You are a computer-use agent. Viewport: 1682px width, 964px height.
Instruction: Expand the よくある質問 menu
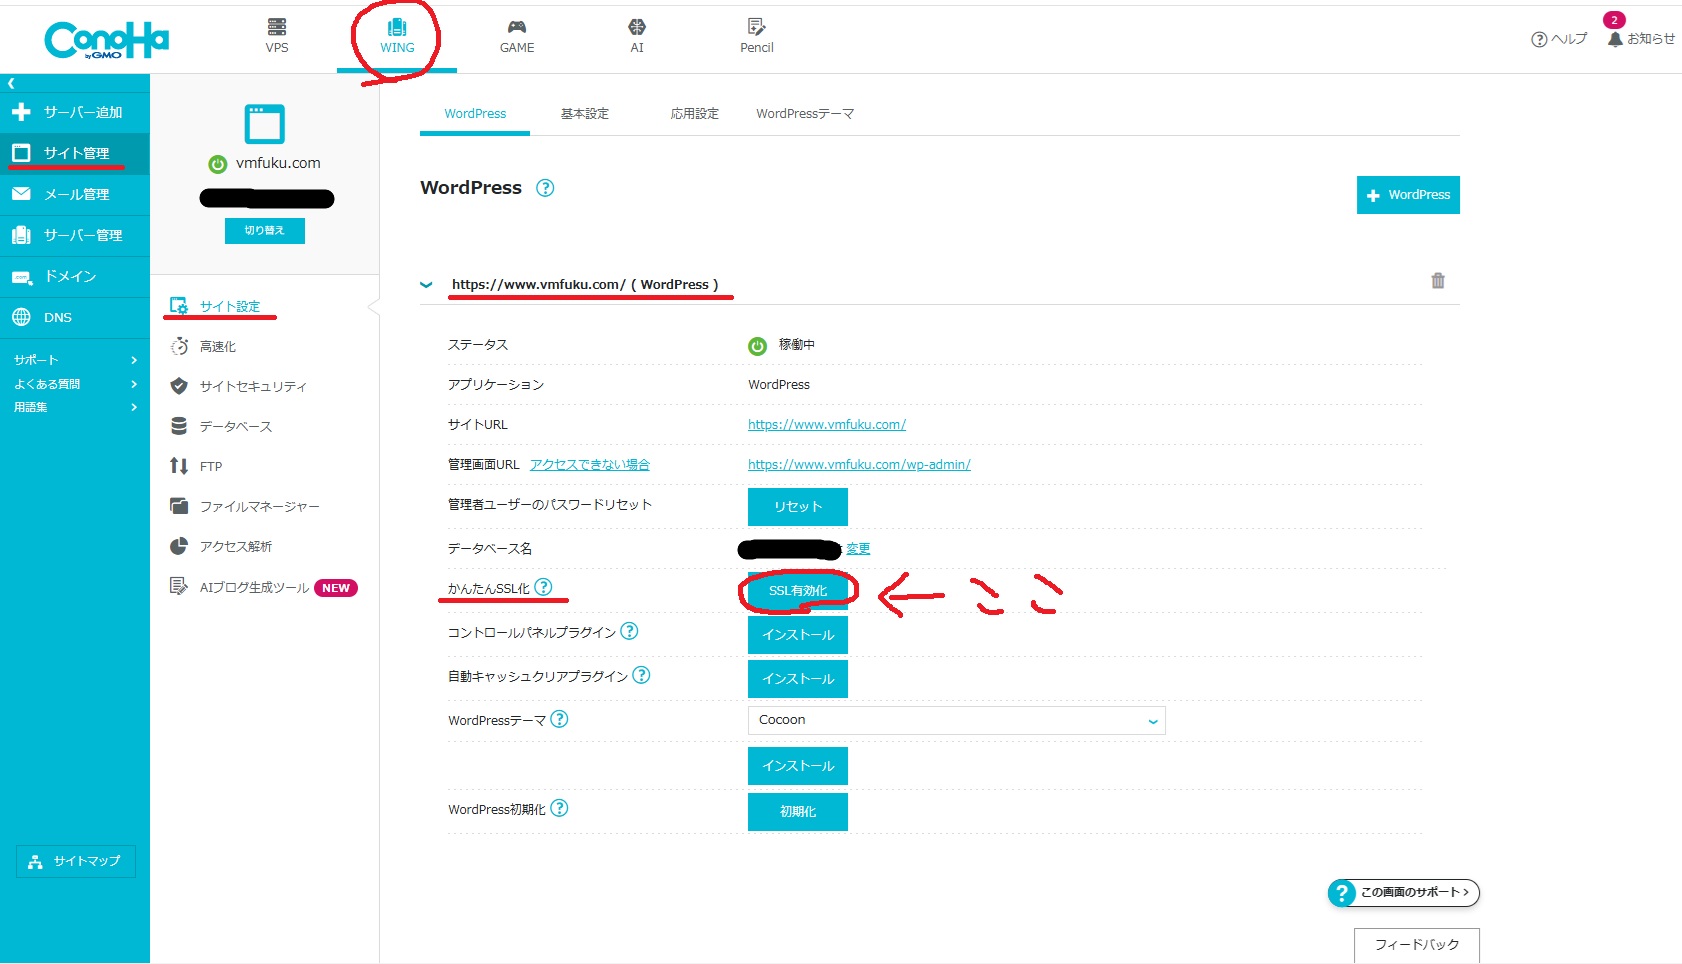point(75,384)
